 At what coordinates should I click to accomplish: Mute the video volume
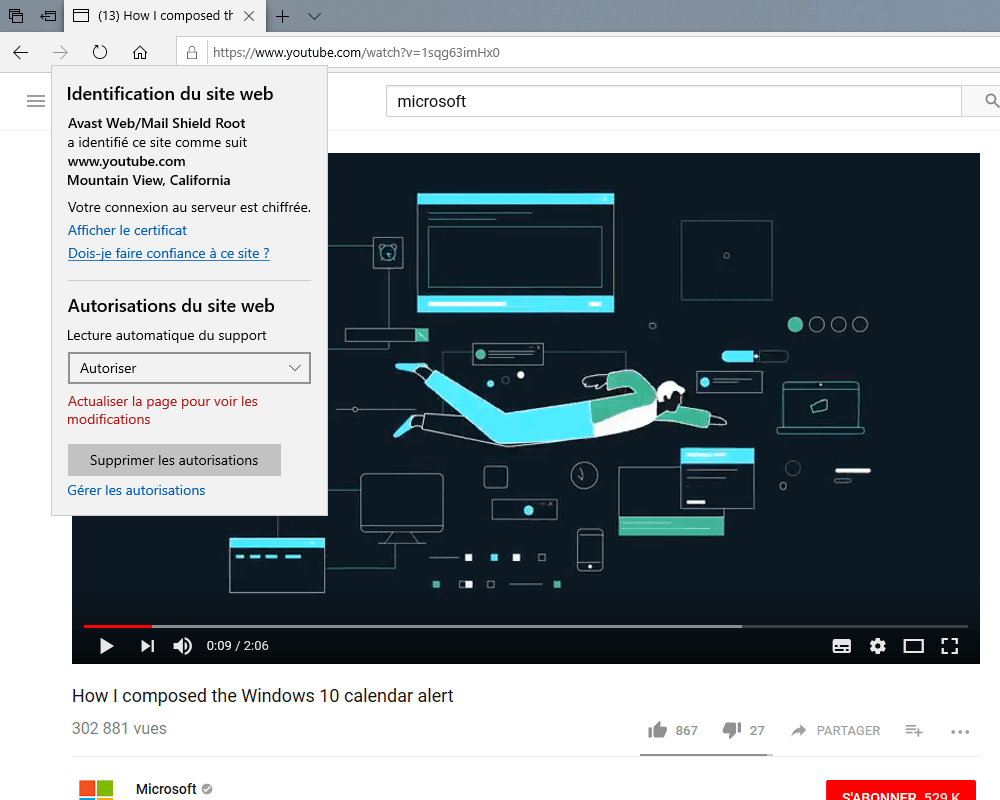(x=182, y=646)
